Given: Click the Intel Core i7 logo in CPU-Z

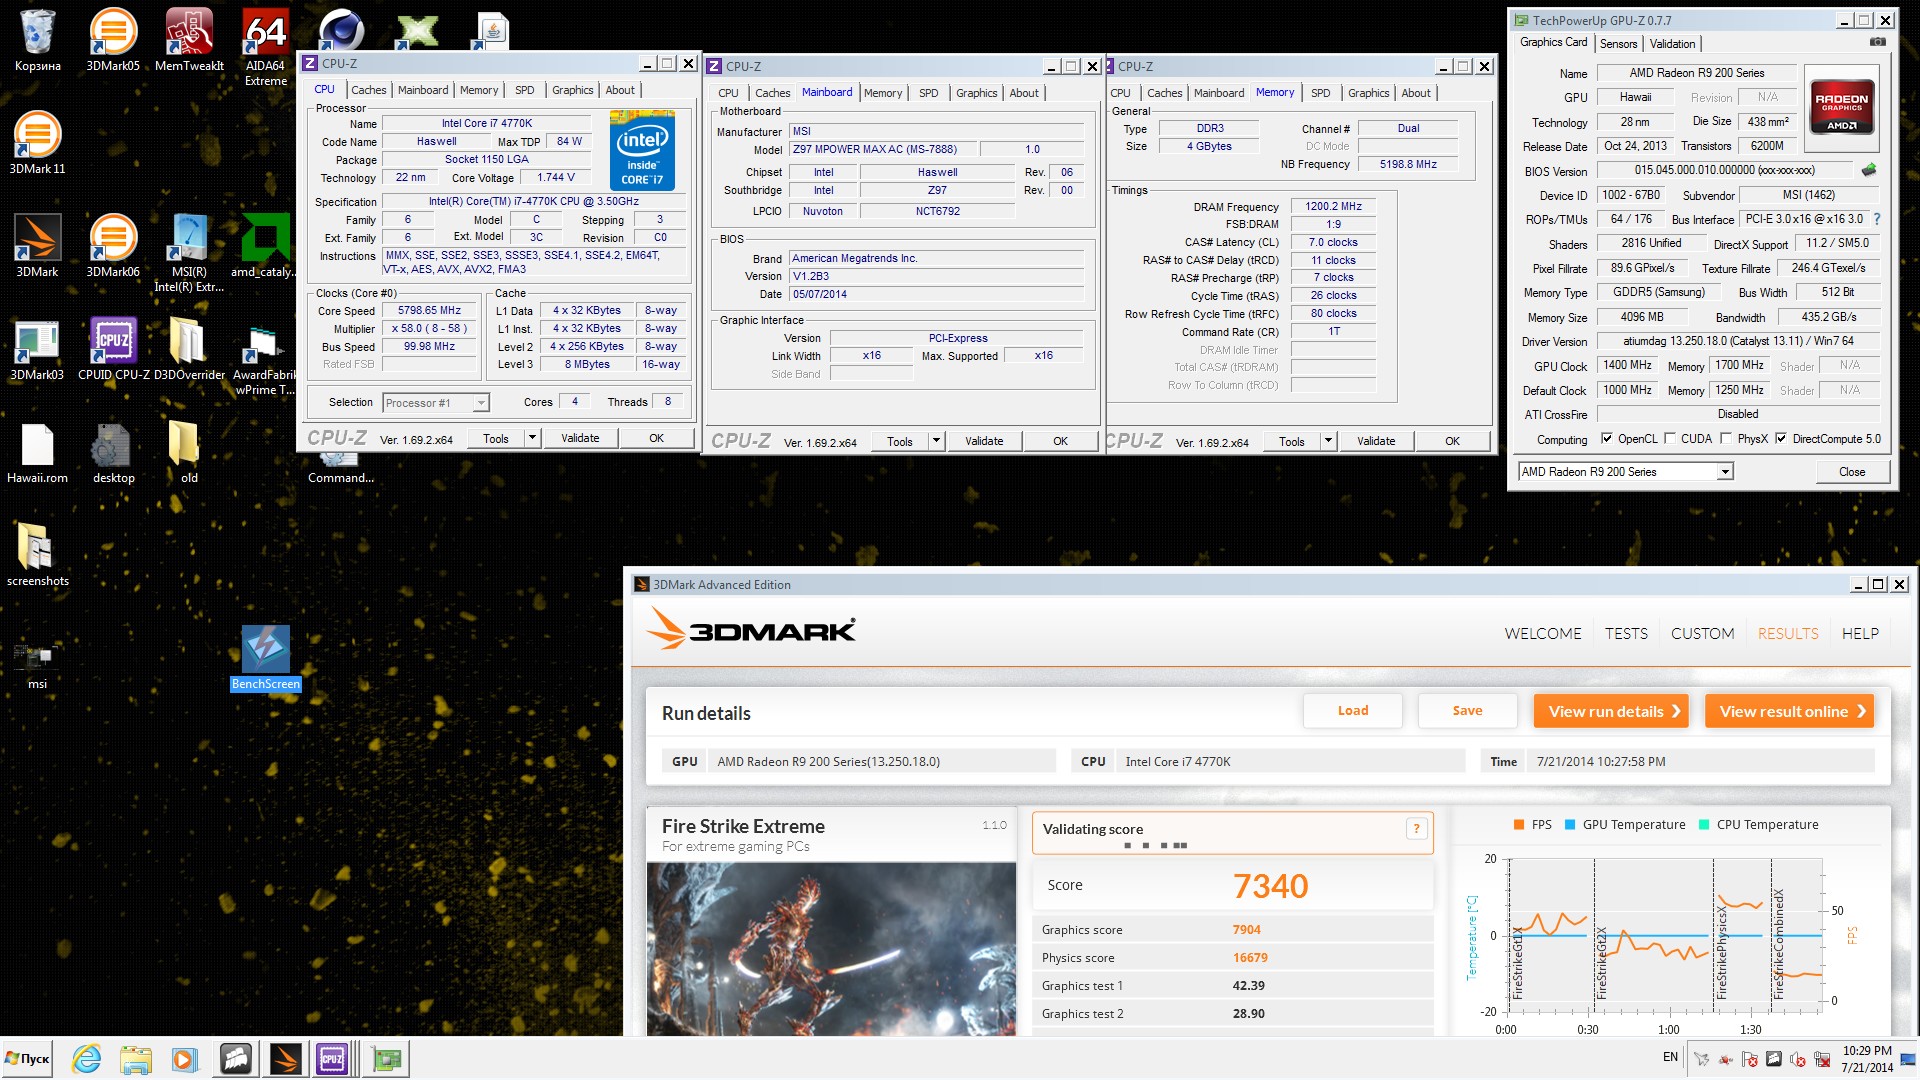Looking at the screenshot, I should tap(642, 150).
